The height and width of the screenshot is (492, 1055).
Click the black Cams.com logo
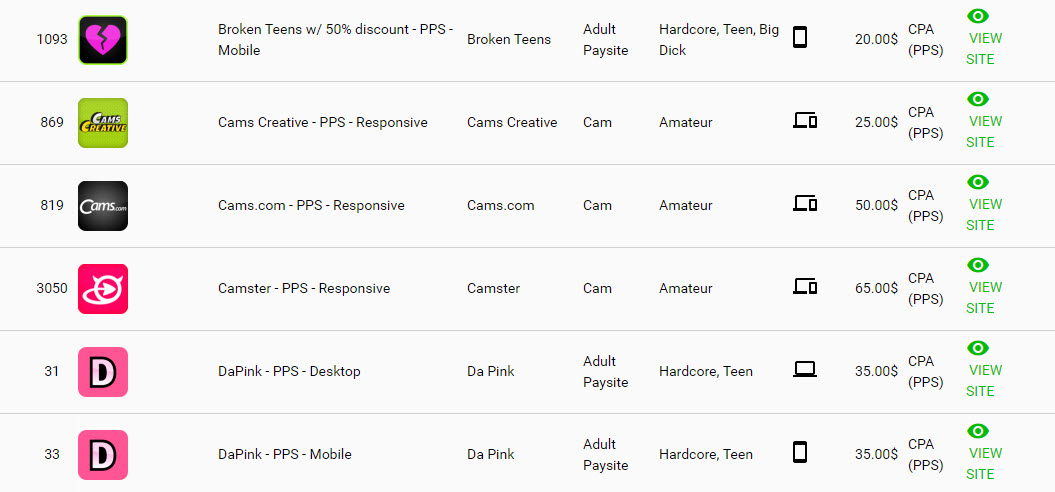(103, 206)
